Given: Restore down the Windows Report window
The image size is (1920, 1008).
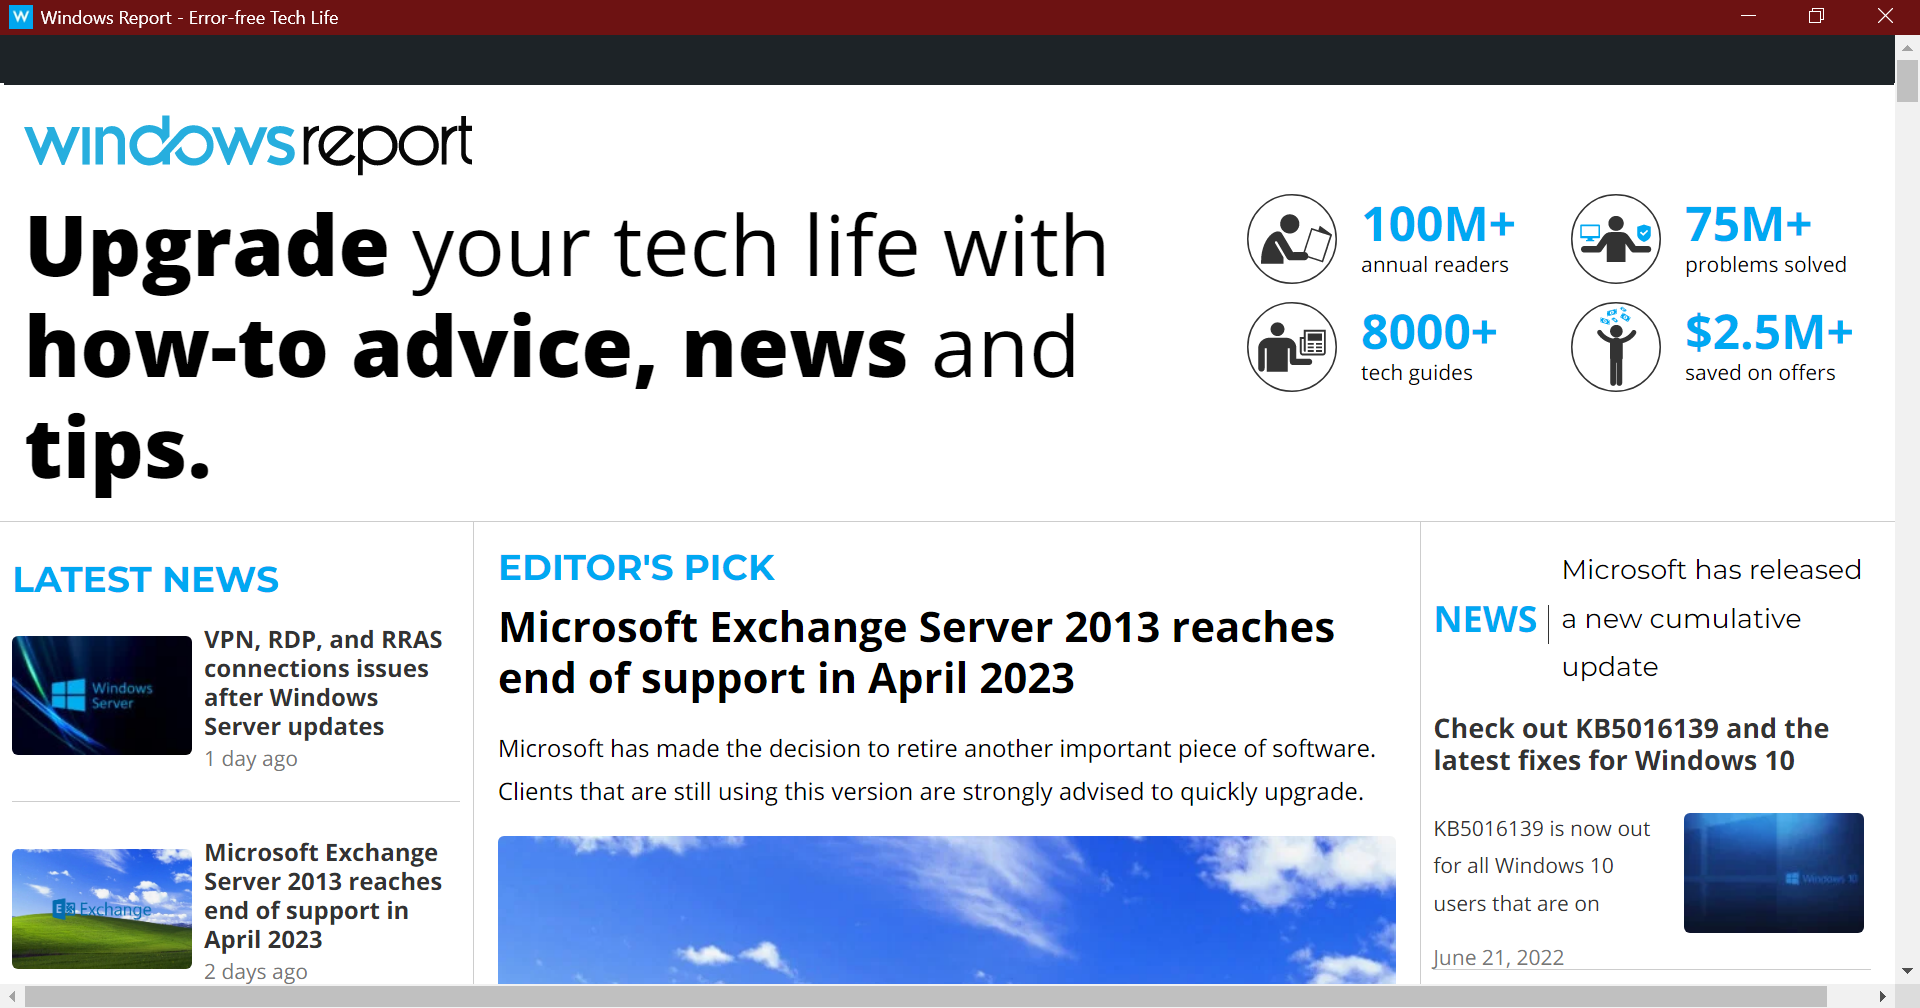Looking at the screenshot, I should pyautogui.click(x=1816, y=17).
